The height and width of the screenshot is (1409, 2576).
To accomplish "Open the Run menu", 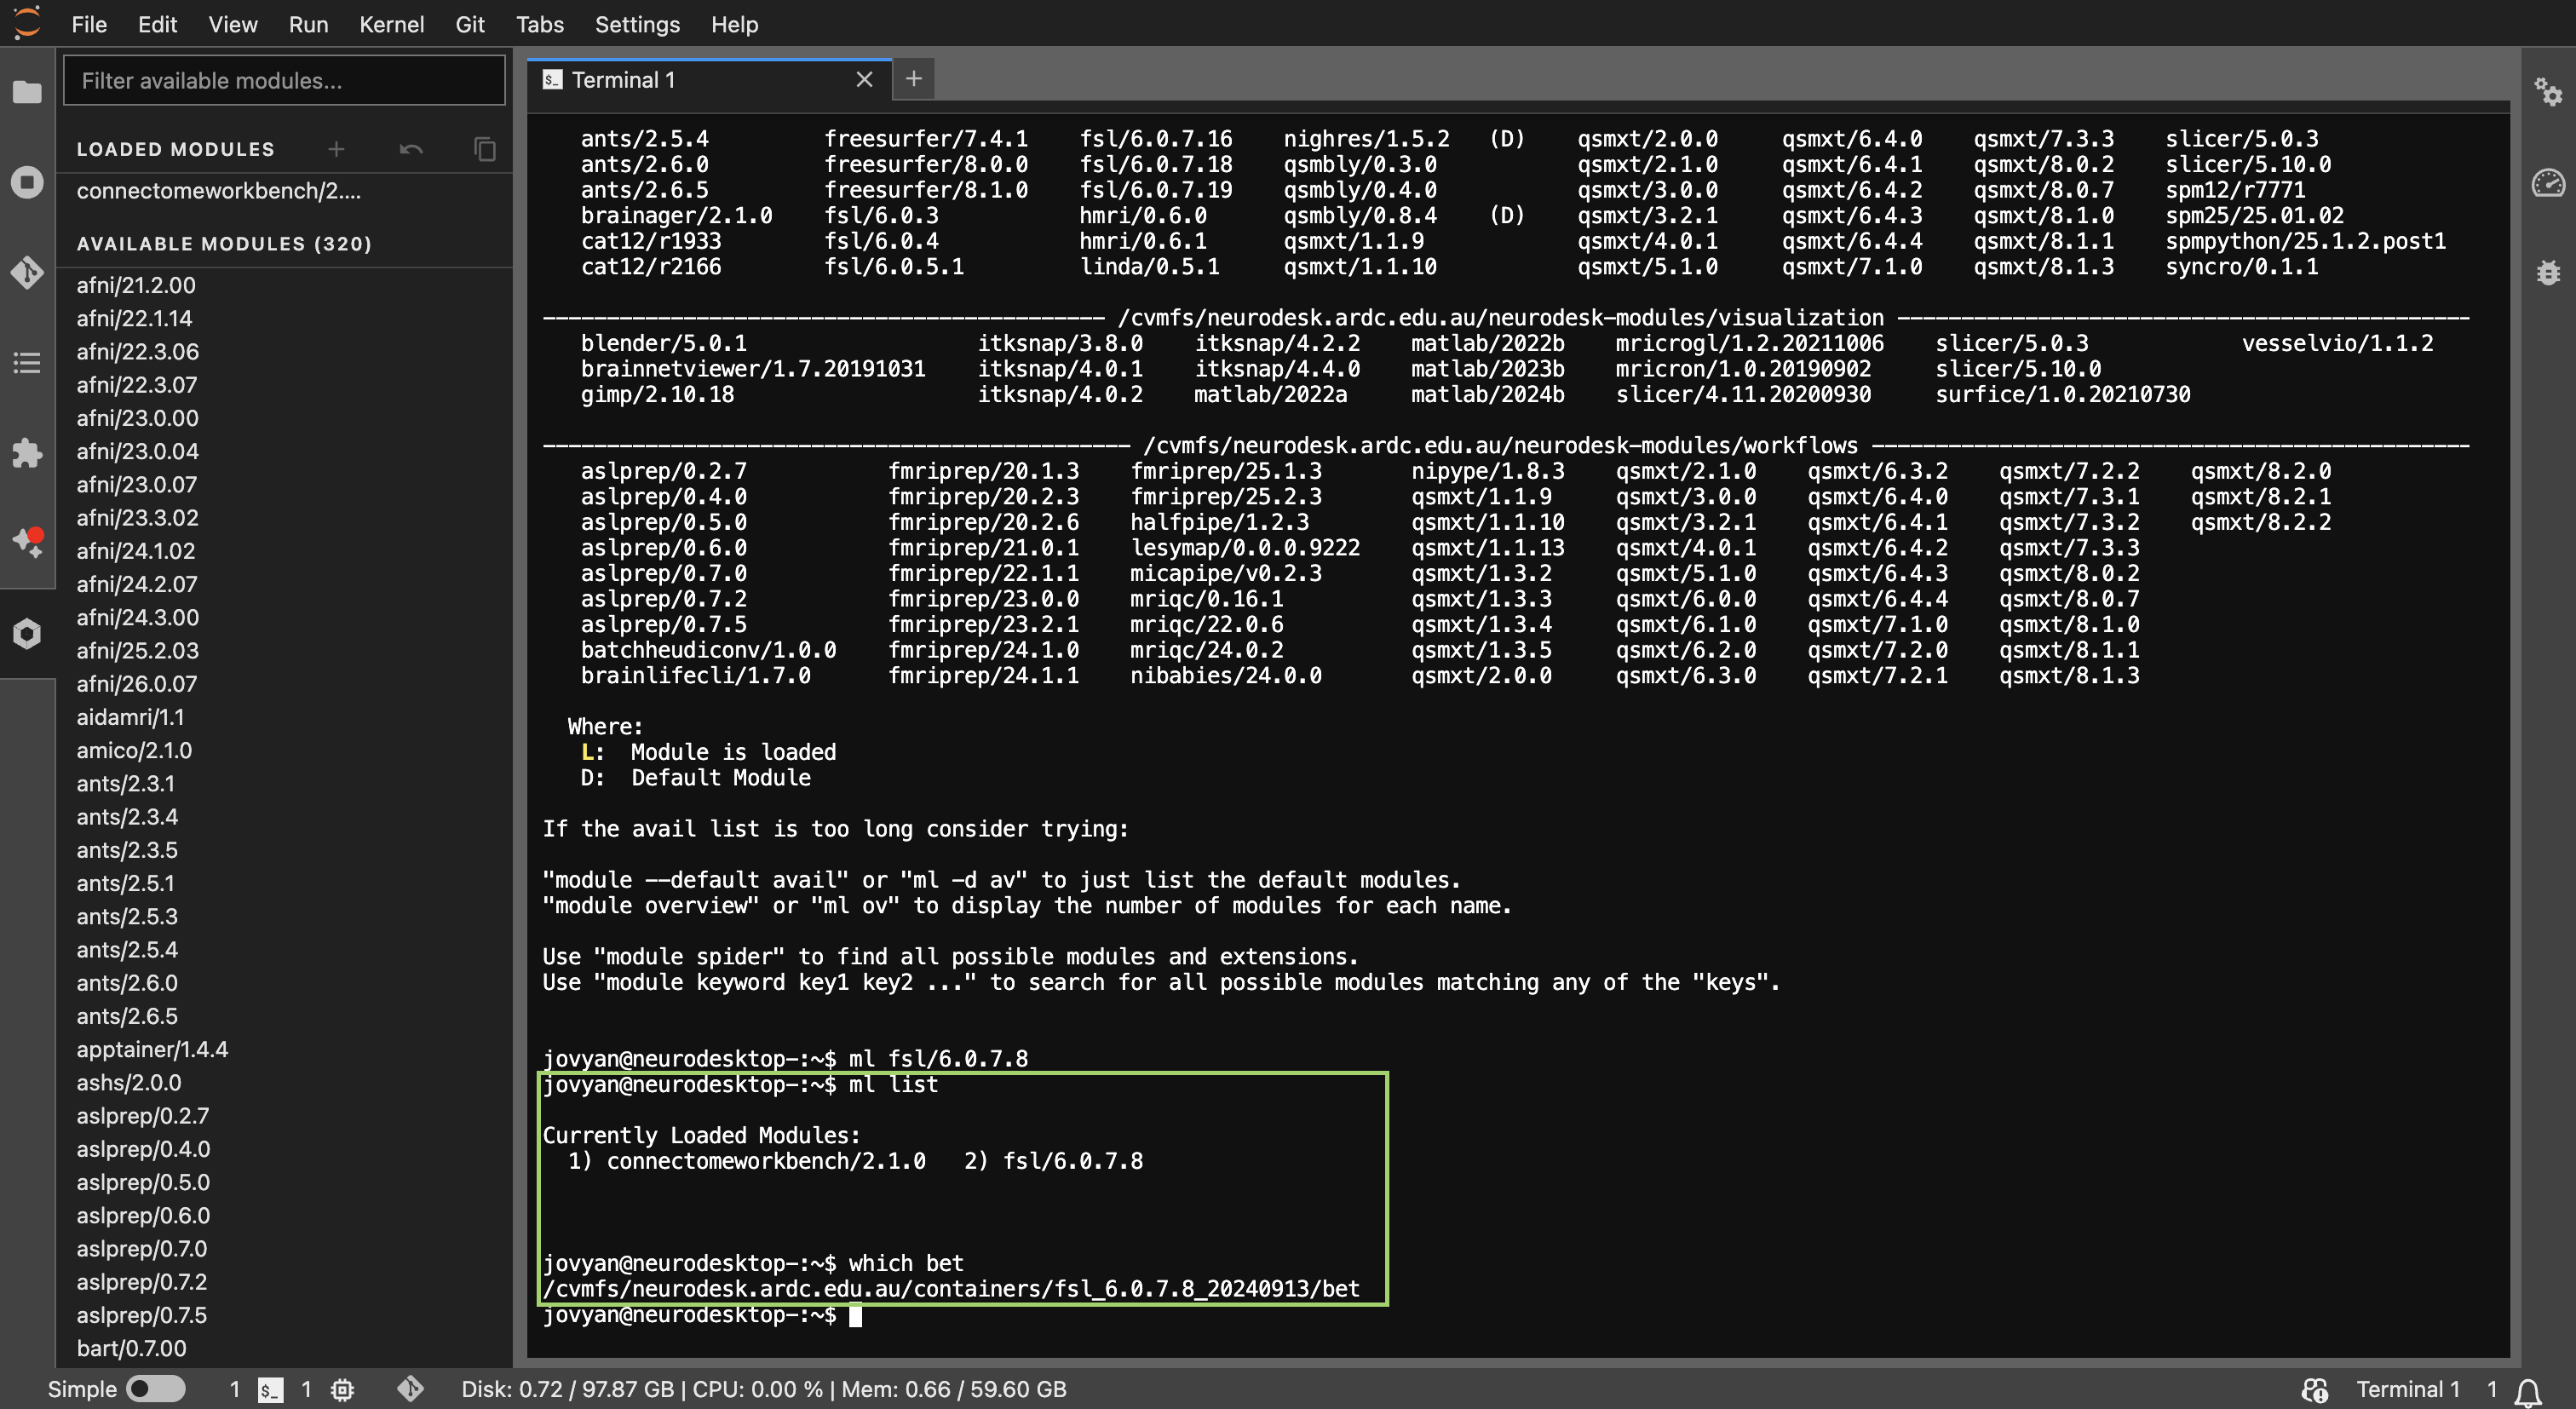I will point(308,24).
